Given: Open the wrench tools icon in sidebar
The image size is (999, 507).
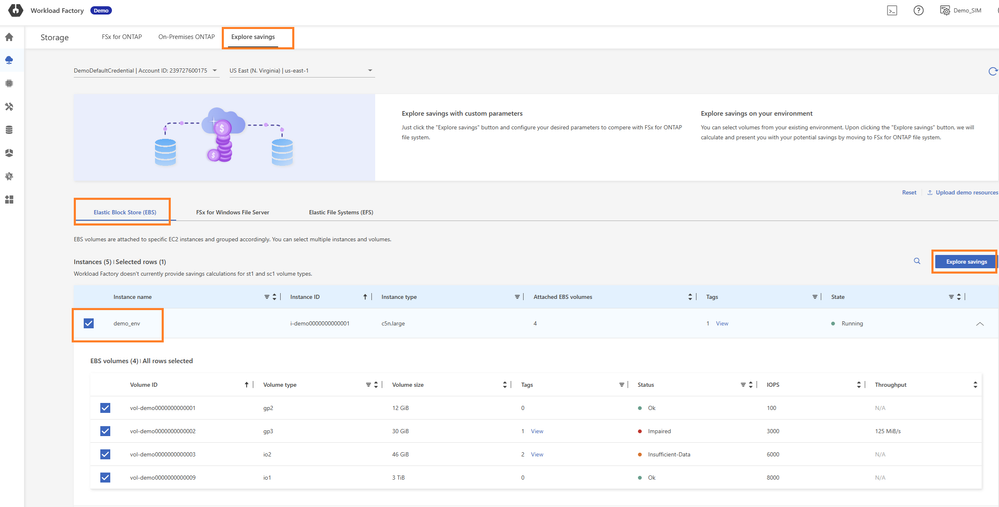Looking at the screenshot, I should [x=9, y=107].
